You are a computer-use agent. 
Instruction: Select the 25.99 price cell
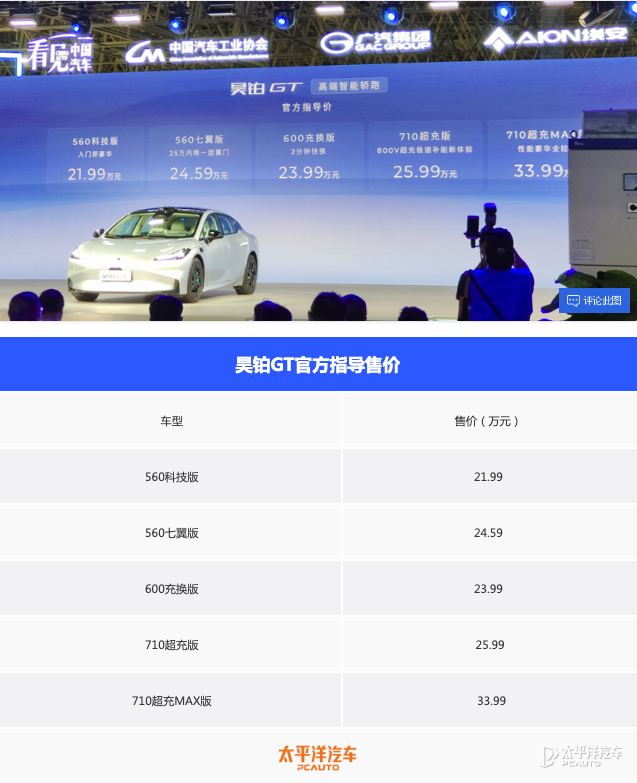[x=490, y=644]
